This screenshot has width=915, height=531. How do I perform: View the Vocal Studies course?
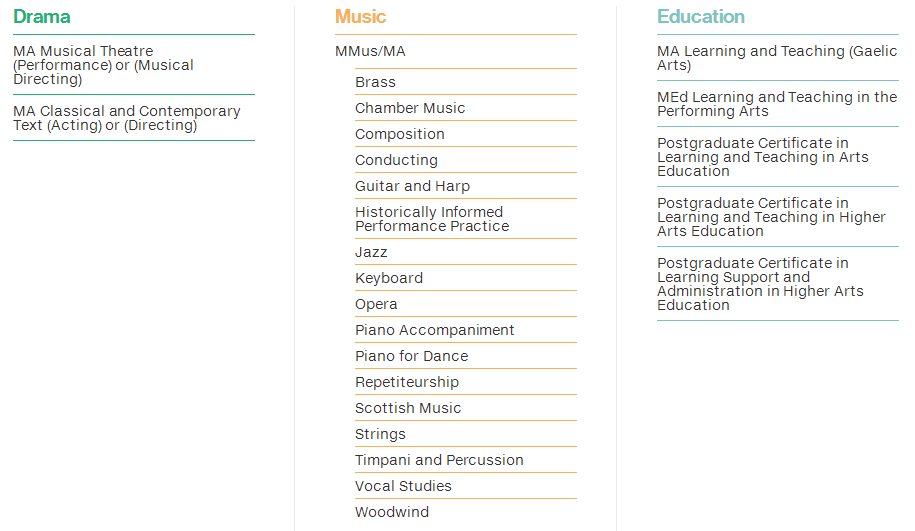tap(403, 486)
